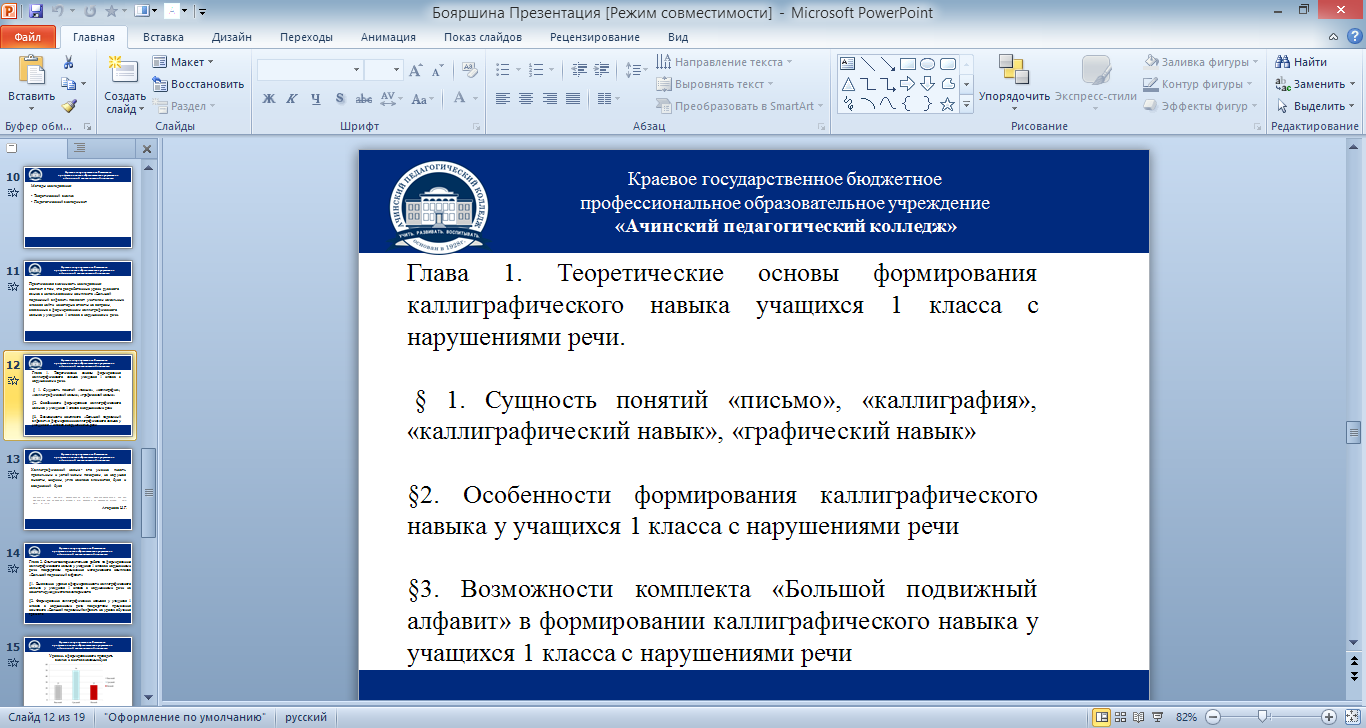Toggle strikethrough abc formatting

click(x=364, y=98)
